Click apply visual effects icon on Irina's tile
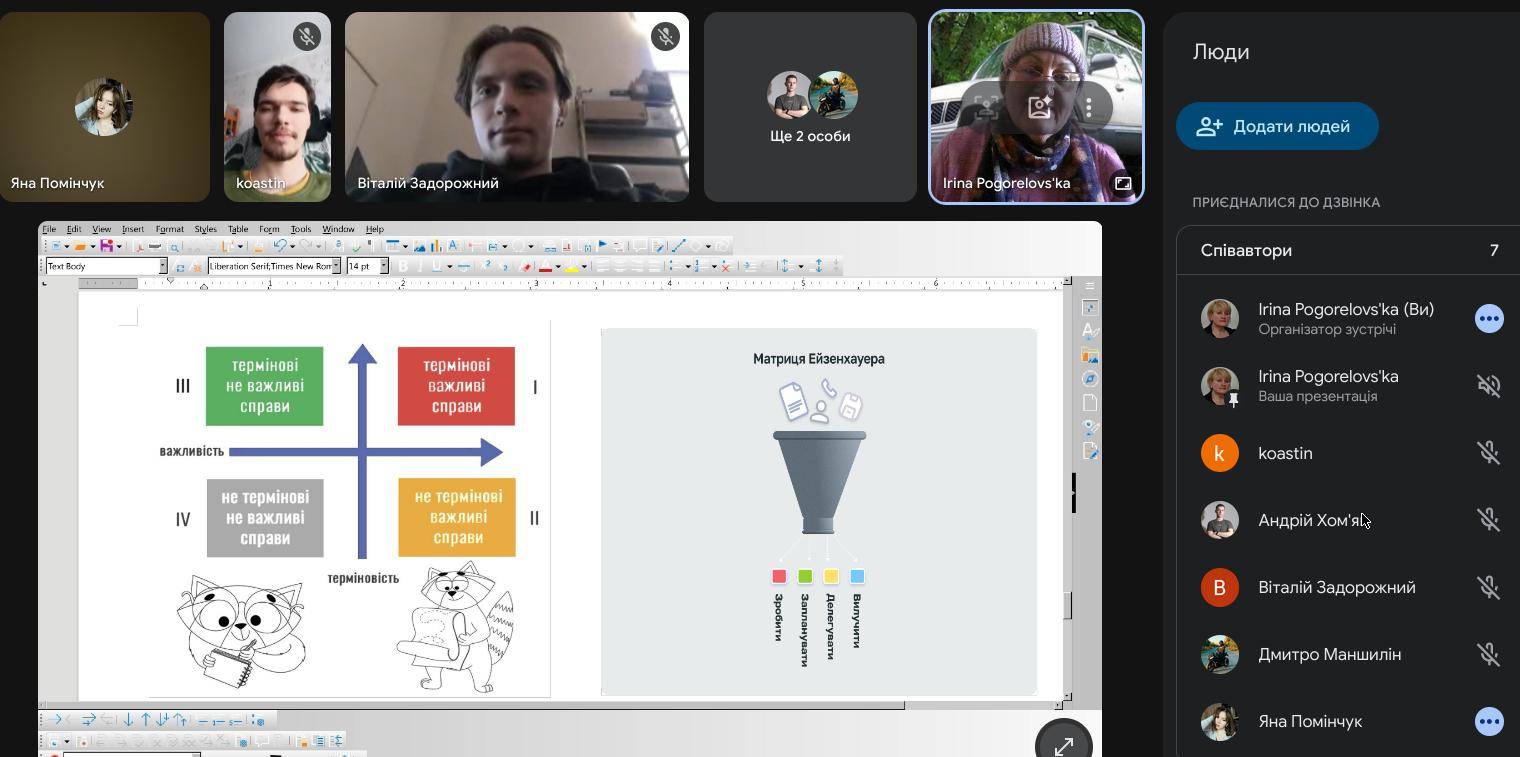Viewport: 1520px width, 757px height. tap(1039, 107)
